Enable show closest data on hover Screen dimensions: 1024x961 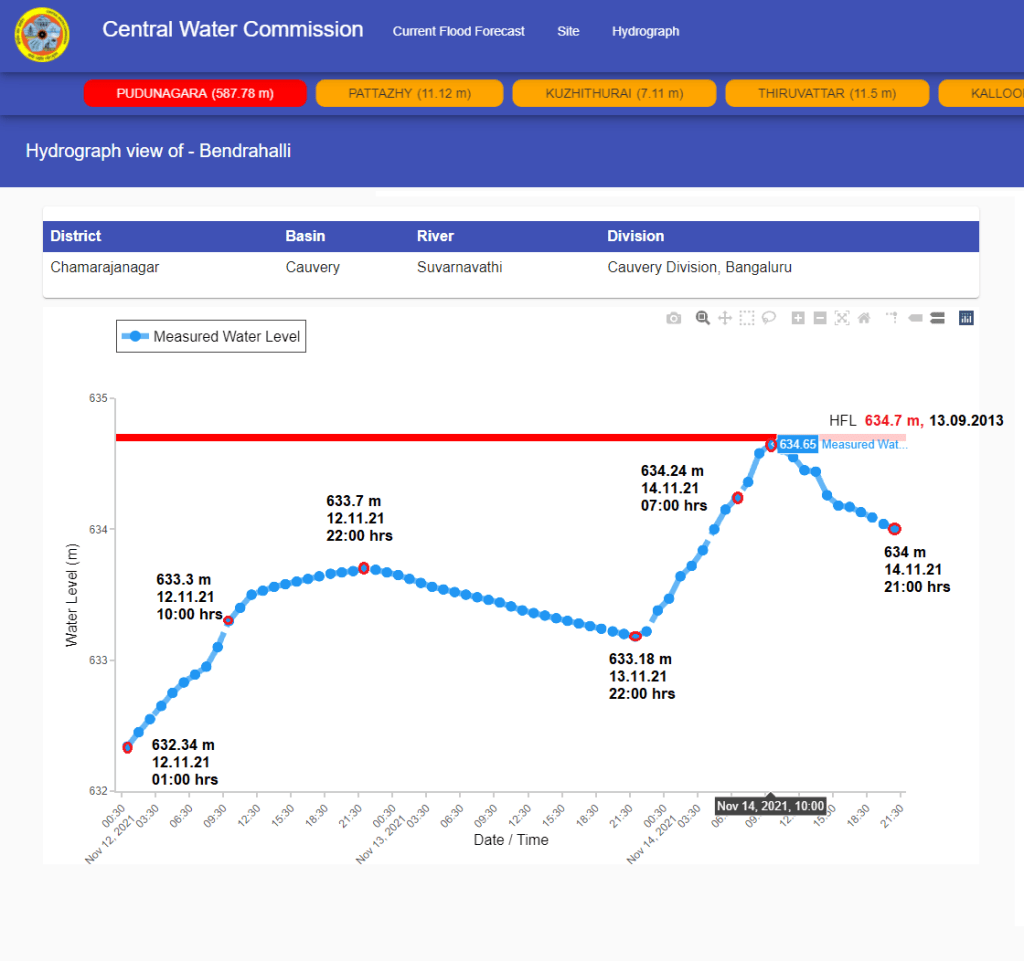(915, 318)
